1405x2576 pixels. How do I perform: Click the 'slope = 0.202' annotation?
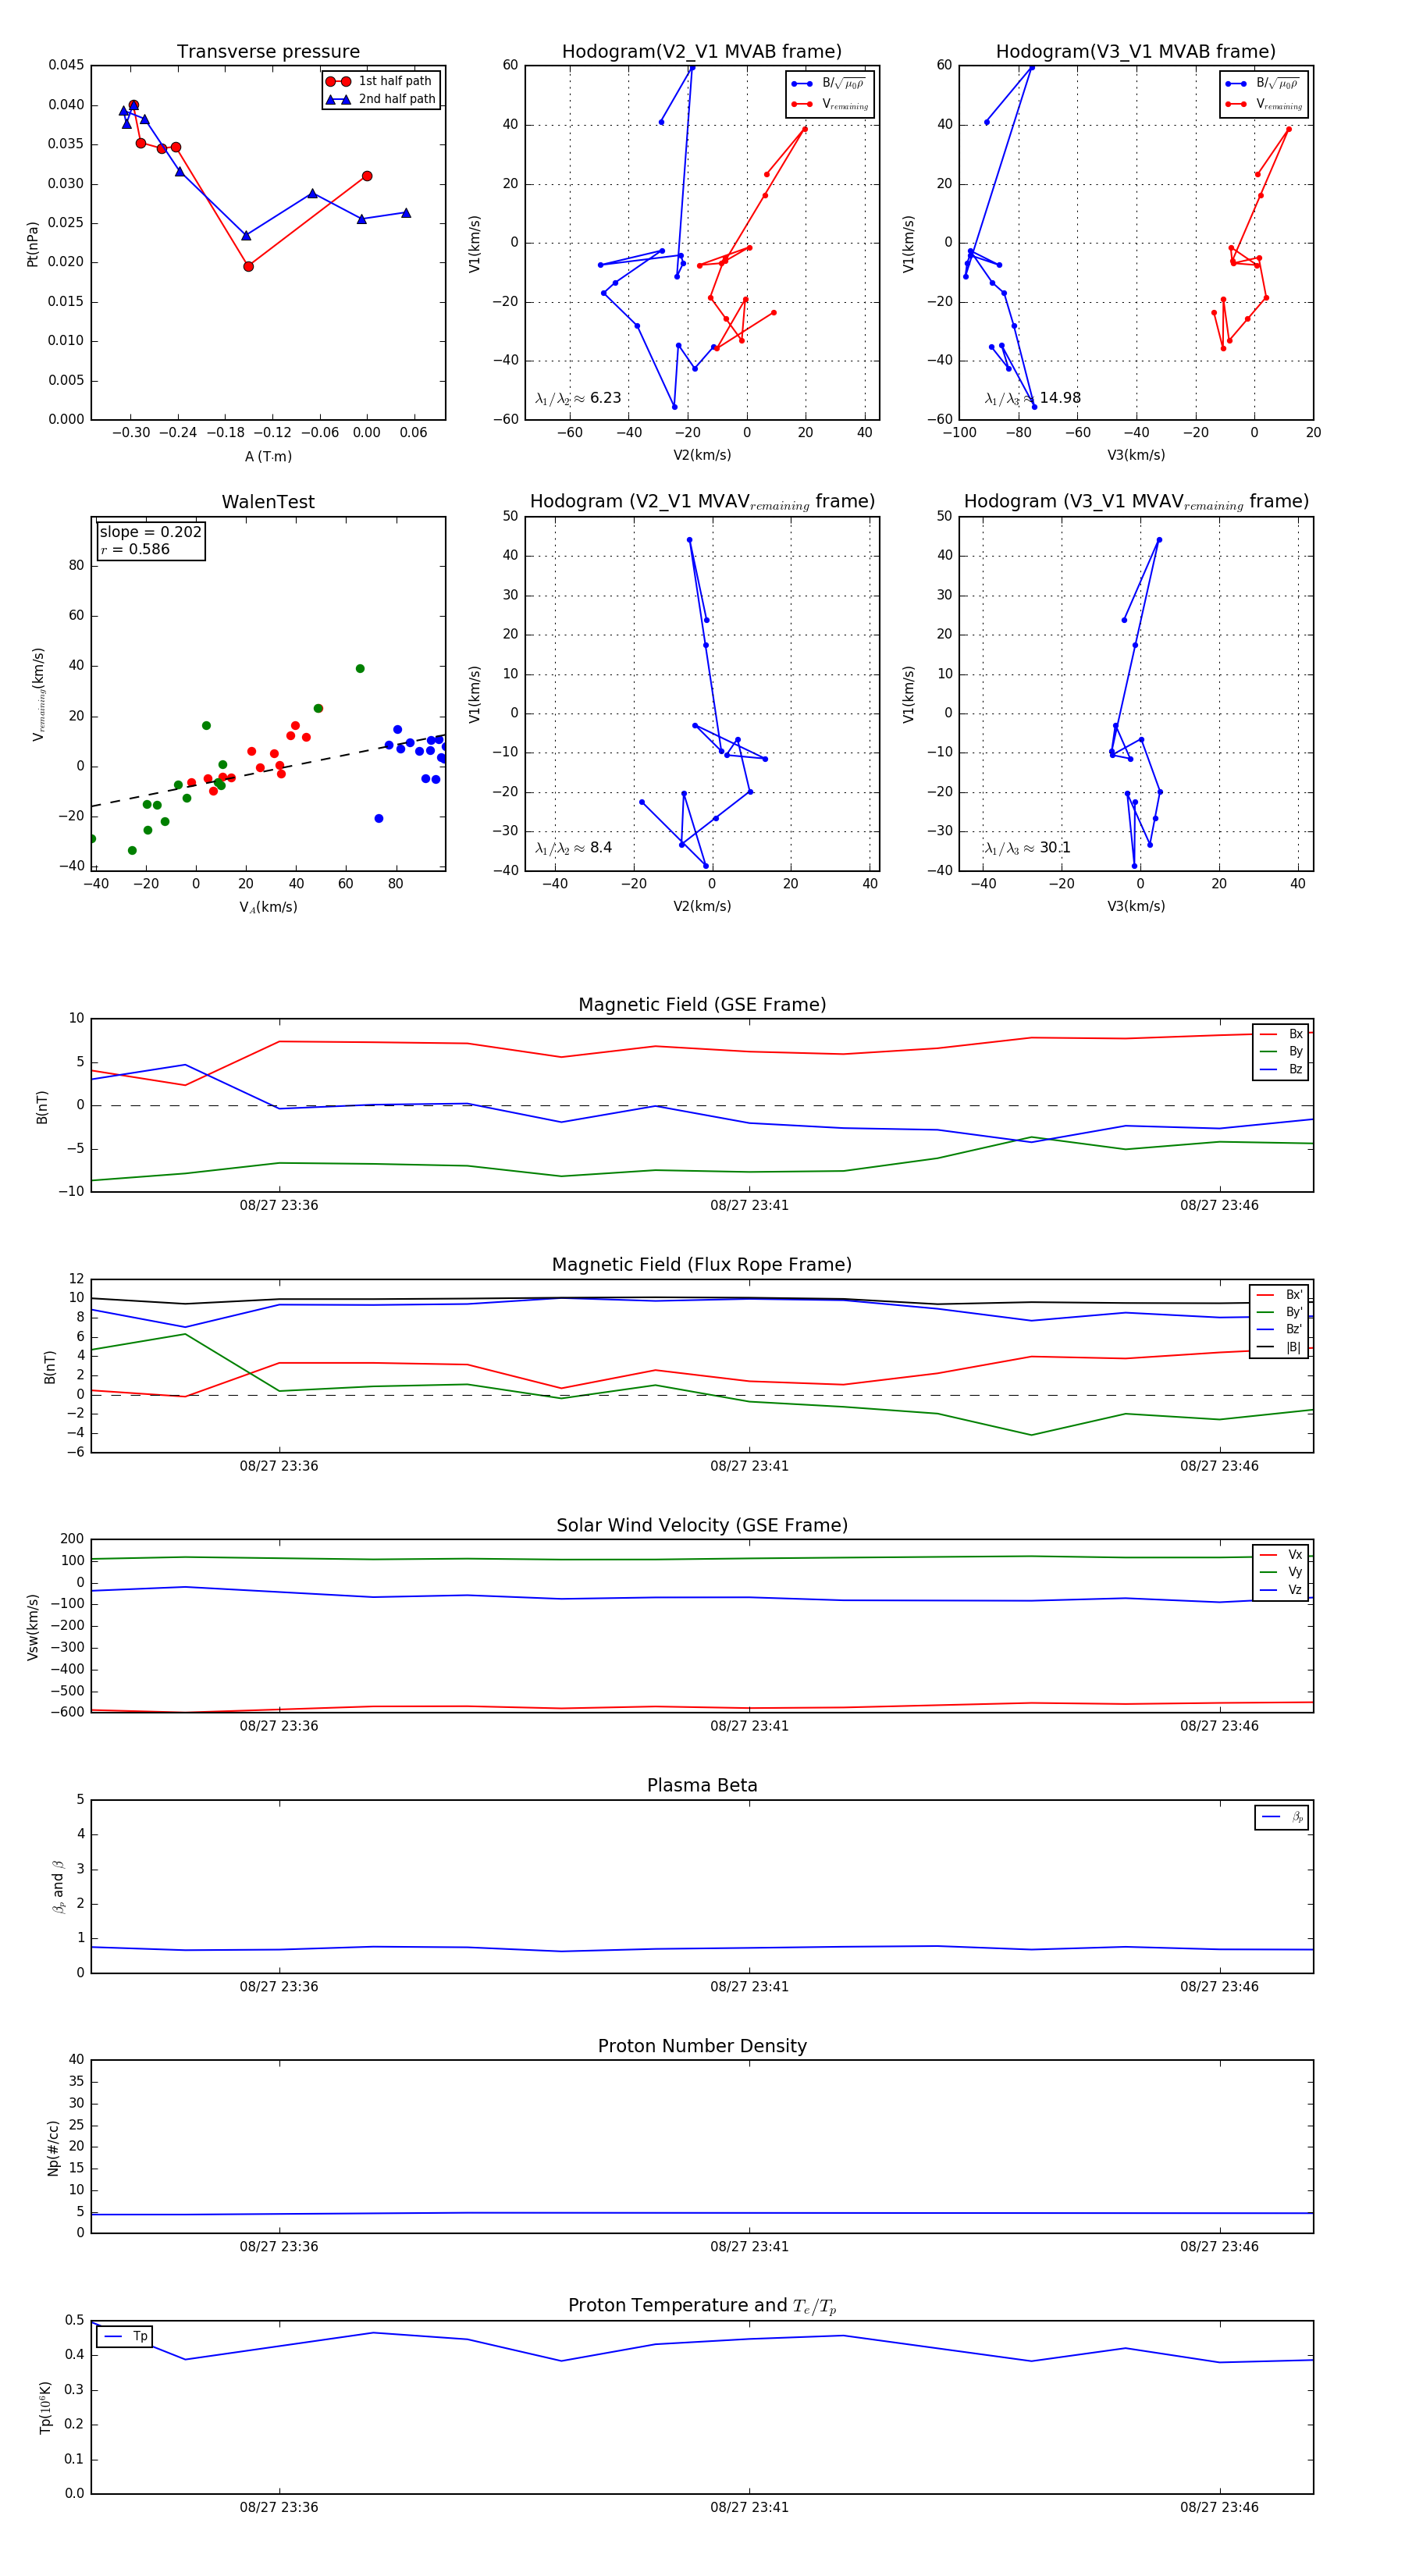pos(151,532)
